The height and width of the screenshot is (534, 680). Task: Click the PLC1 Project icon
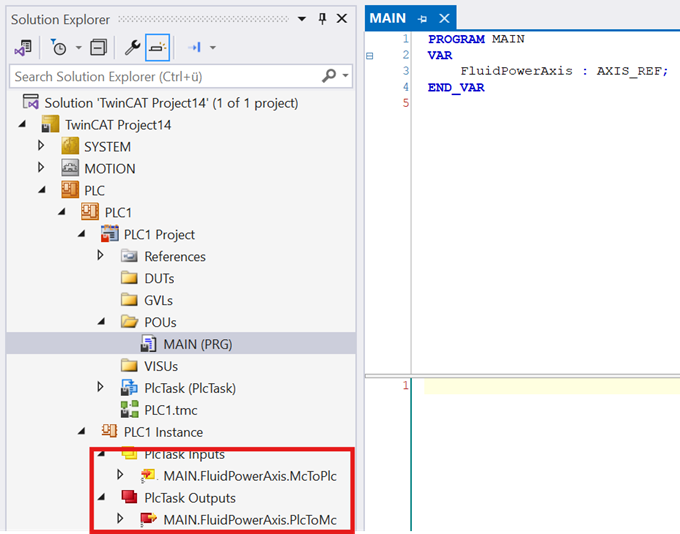[x=110, y=234]
